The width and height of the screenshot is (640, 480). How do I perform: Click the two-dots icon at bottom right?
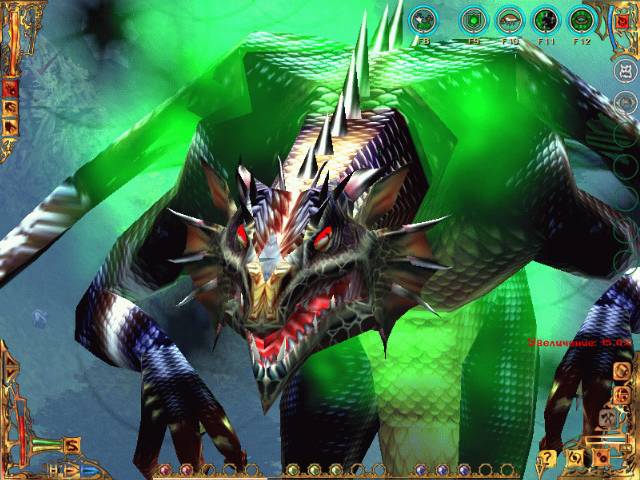[x=601, y=458]
